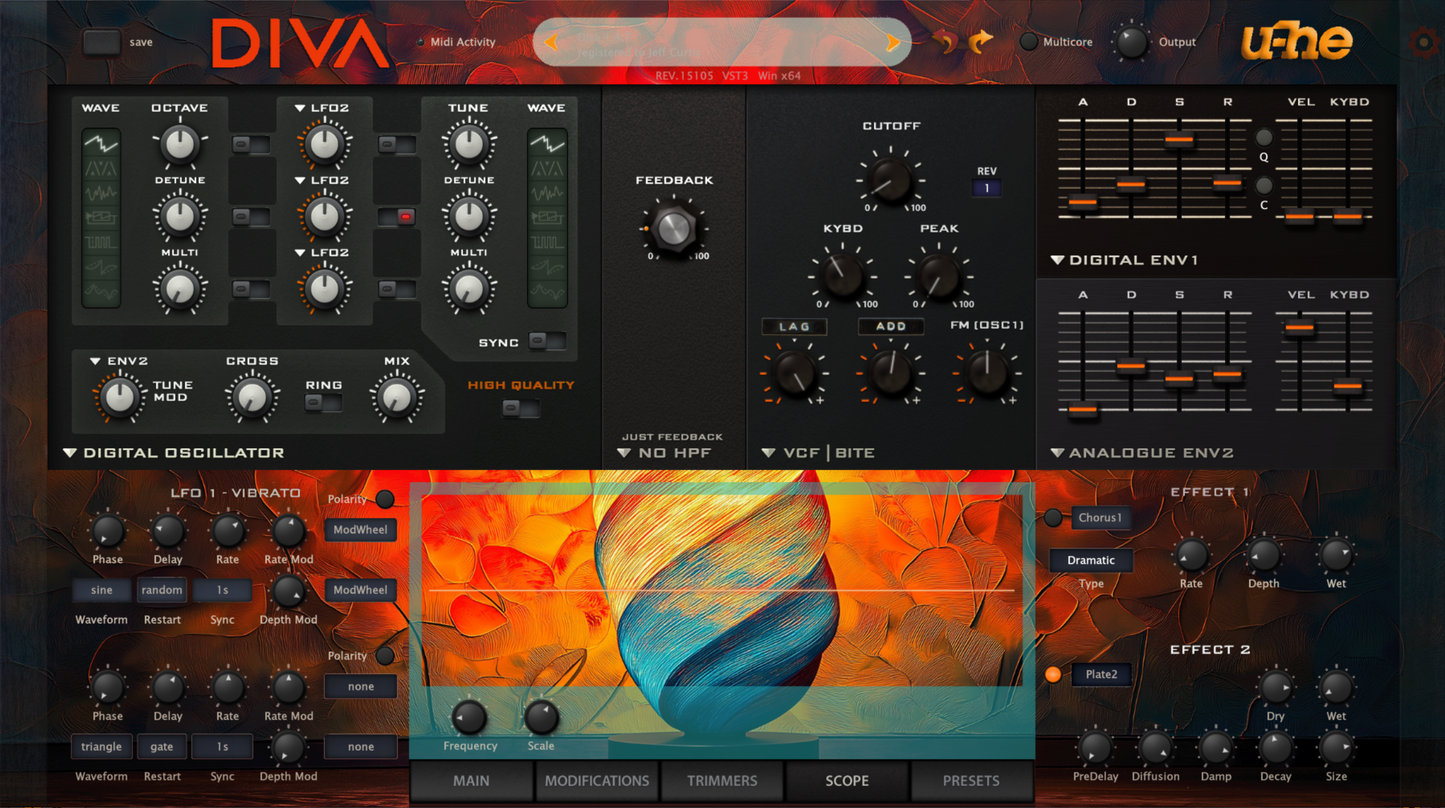Screen dimensions: 1445x808
Task: Click the DIVA logo
Action: (x=300, y=45)
